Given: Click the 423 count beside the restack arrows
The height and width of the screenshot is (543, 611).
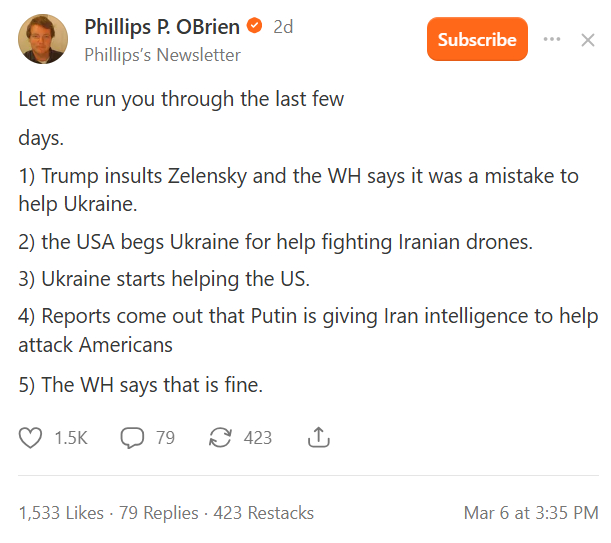Looking at the screenshot, I should (257, 437).
